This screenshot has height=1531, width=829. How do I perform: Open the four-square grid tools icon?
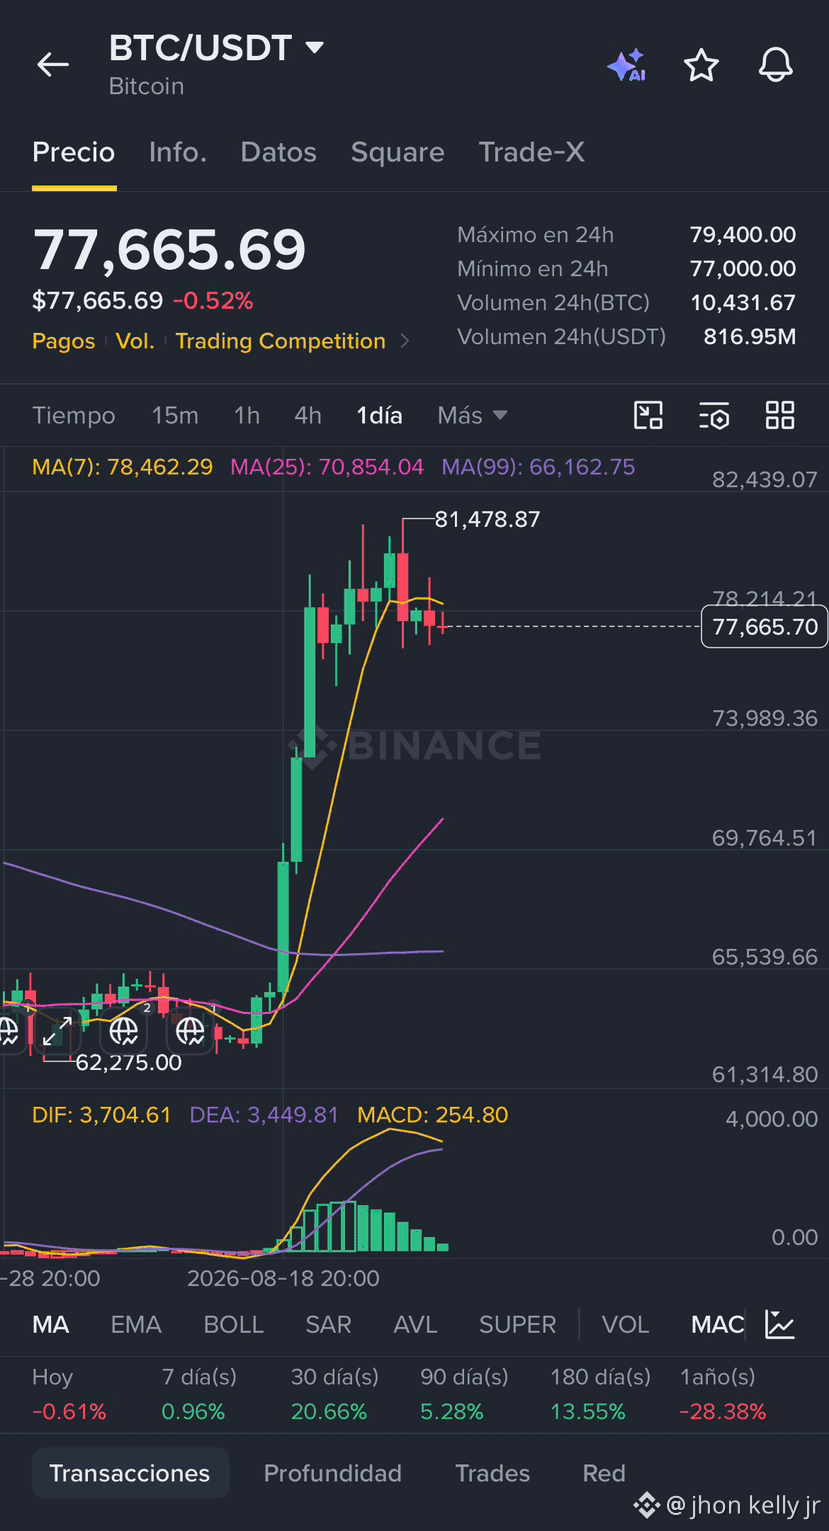click(780, 415)
